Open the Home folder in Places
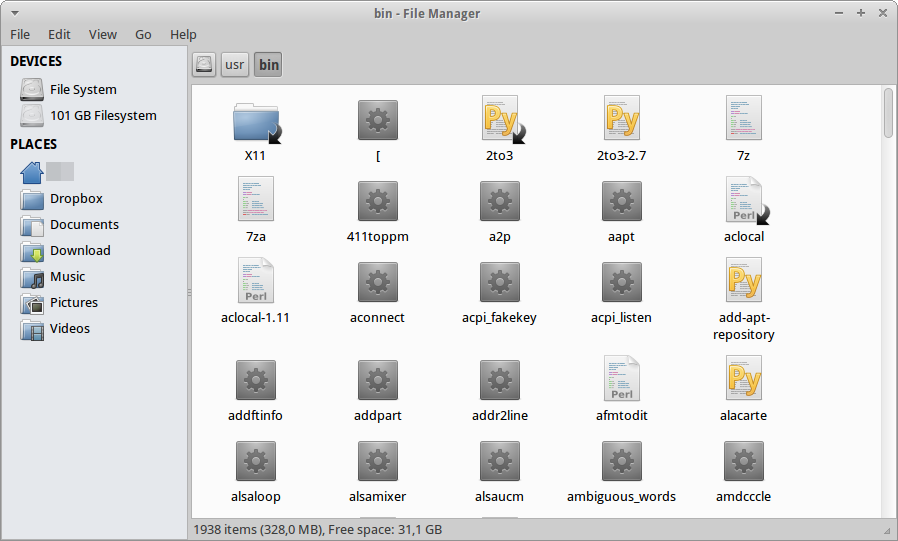898x541 pixels. click(33, 172)
